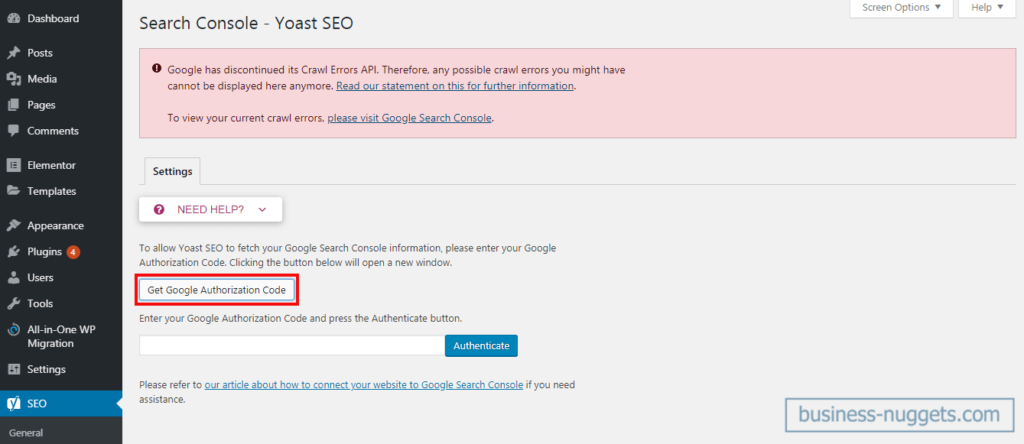Open the General submenu item under SEO
1024x444 pixels.
click(26, 432)
